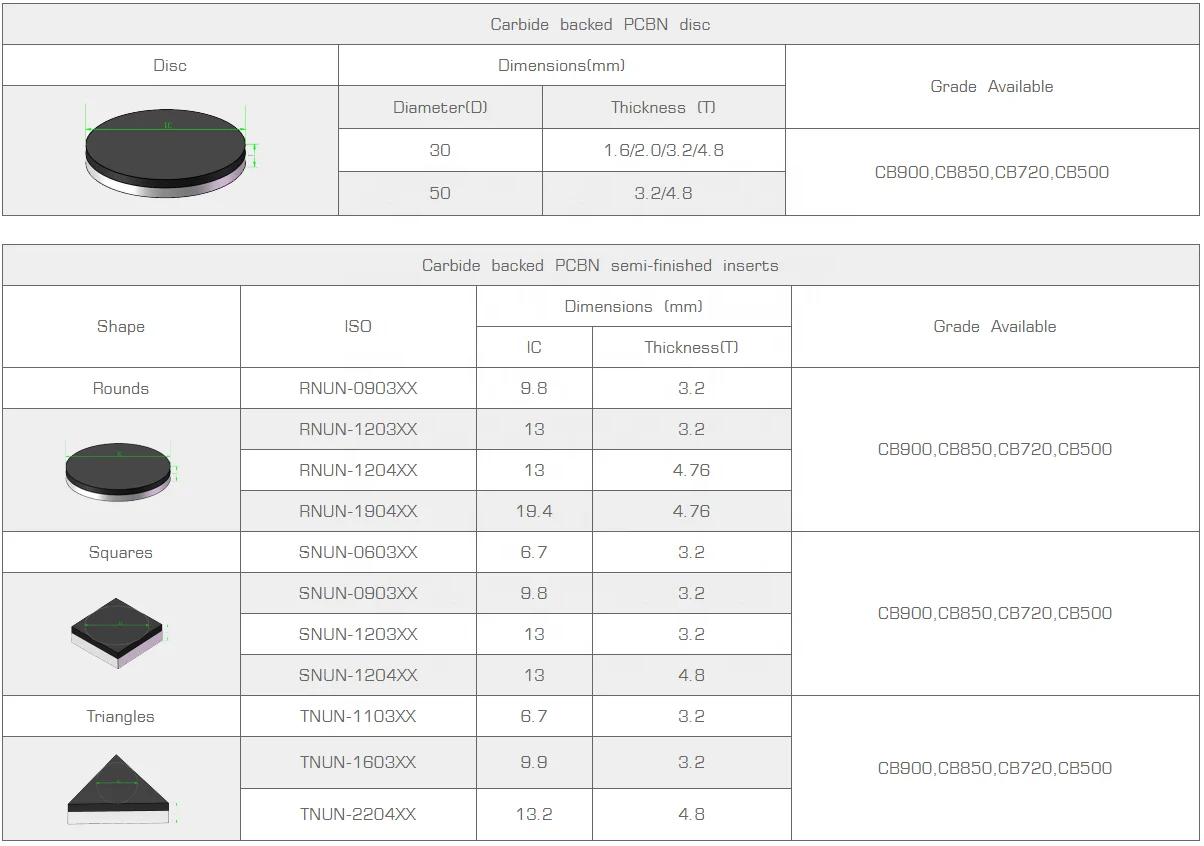Select the SNUN-0603XX ISO code

click(x=358, y=552)
